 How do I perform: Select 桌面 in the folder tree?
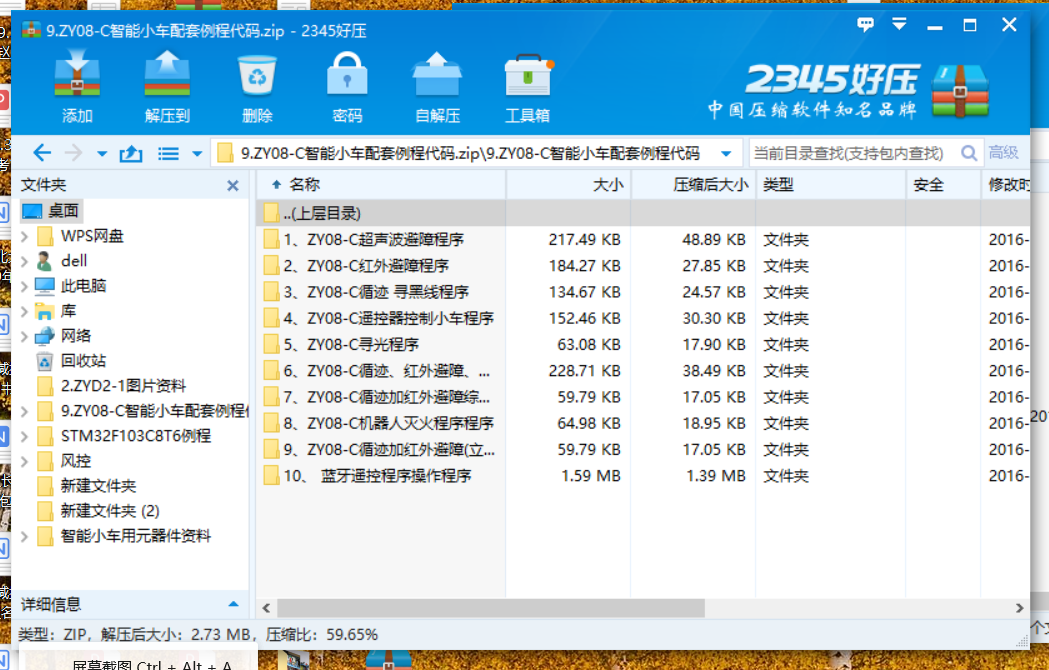click(x=51, y=211)
